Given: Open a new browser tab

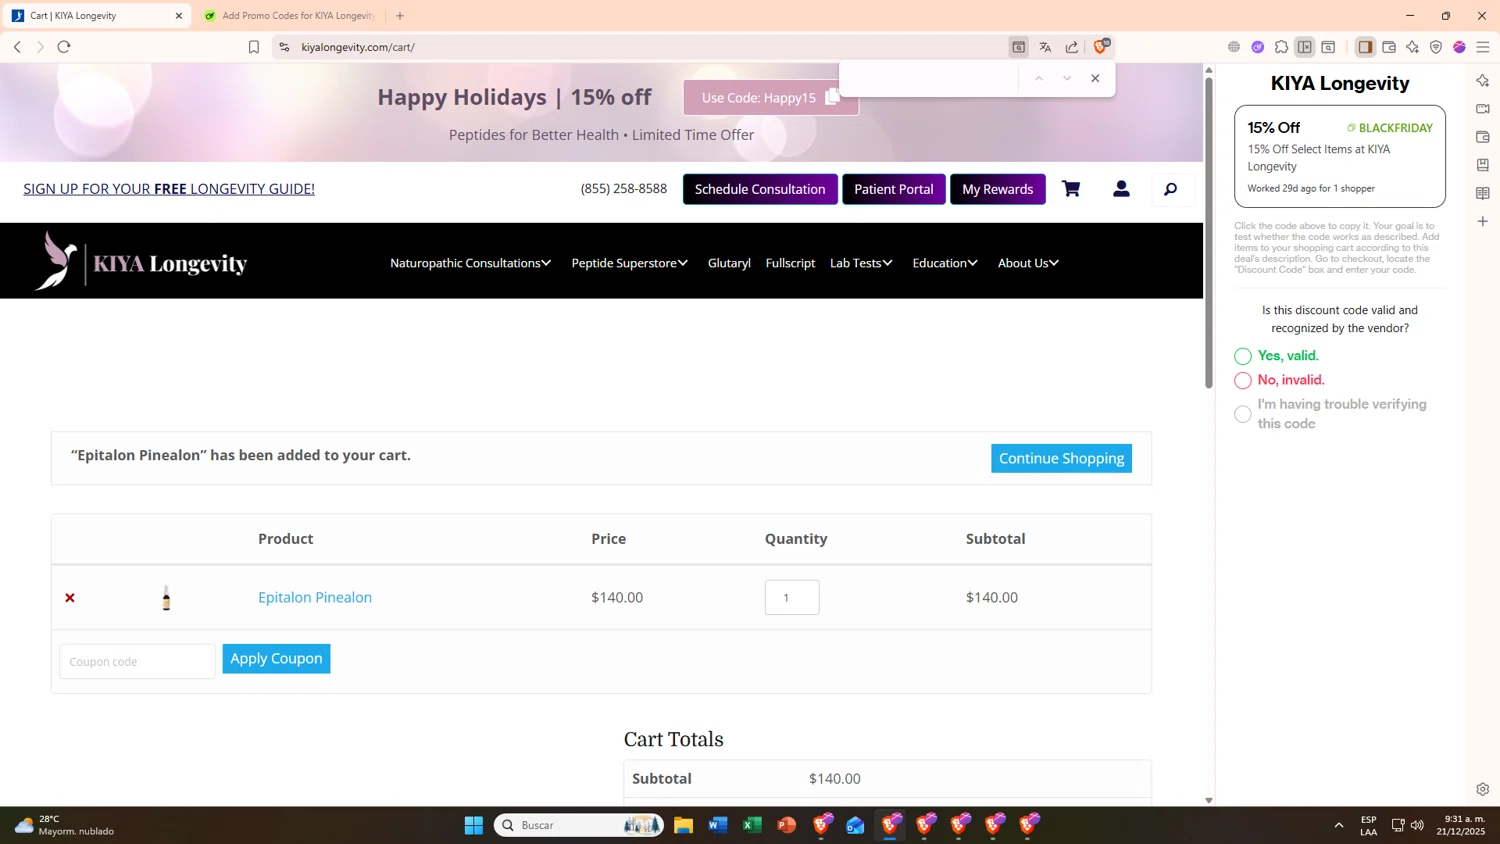Looking at the screenshot, I should pos(400,16).
